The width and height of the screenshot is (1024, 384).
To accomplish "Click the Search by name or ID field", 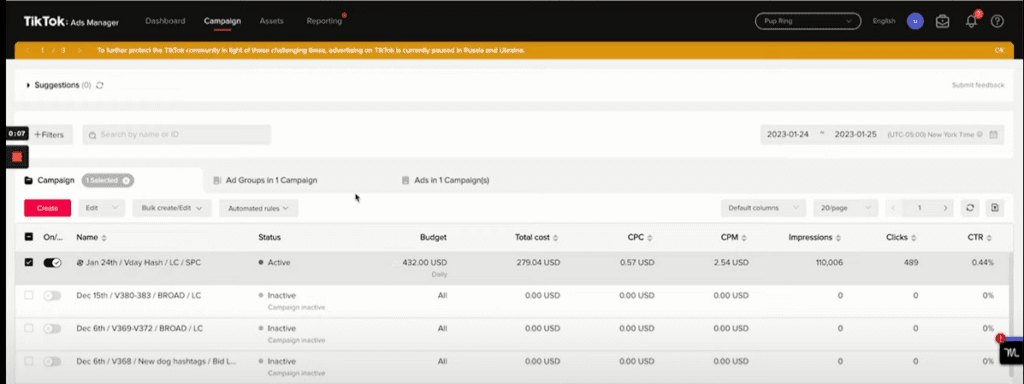I will tap(177, 135).
